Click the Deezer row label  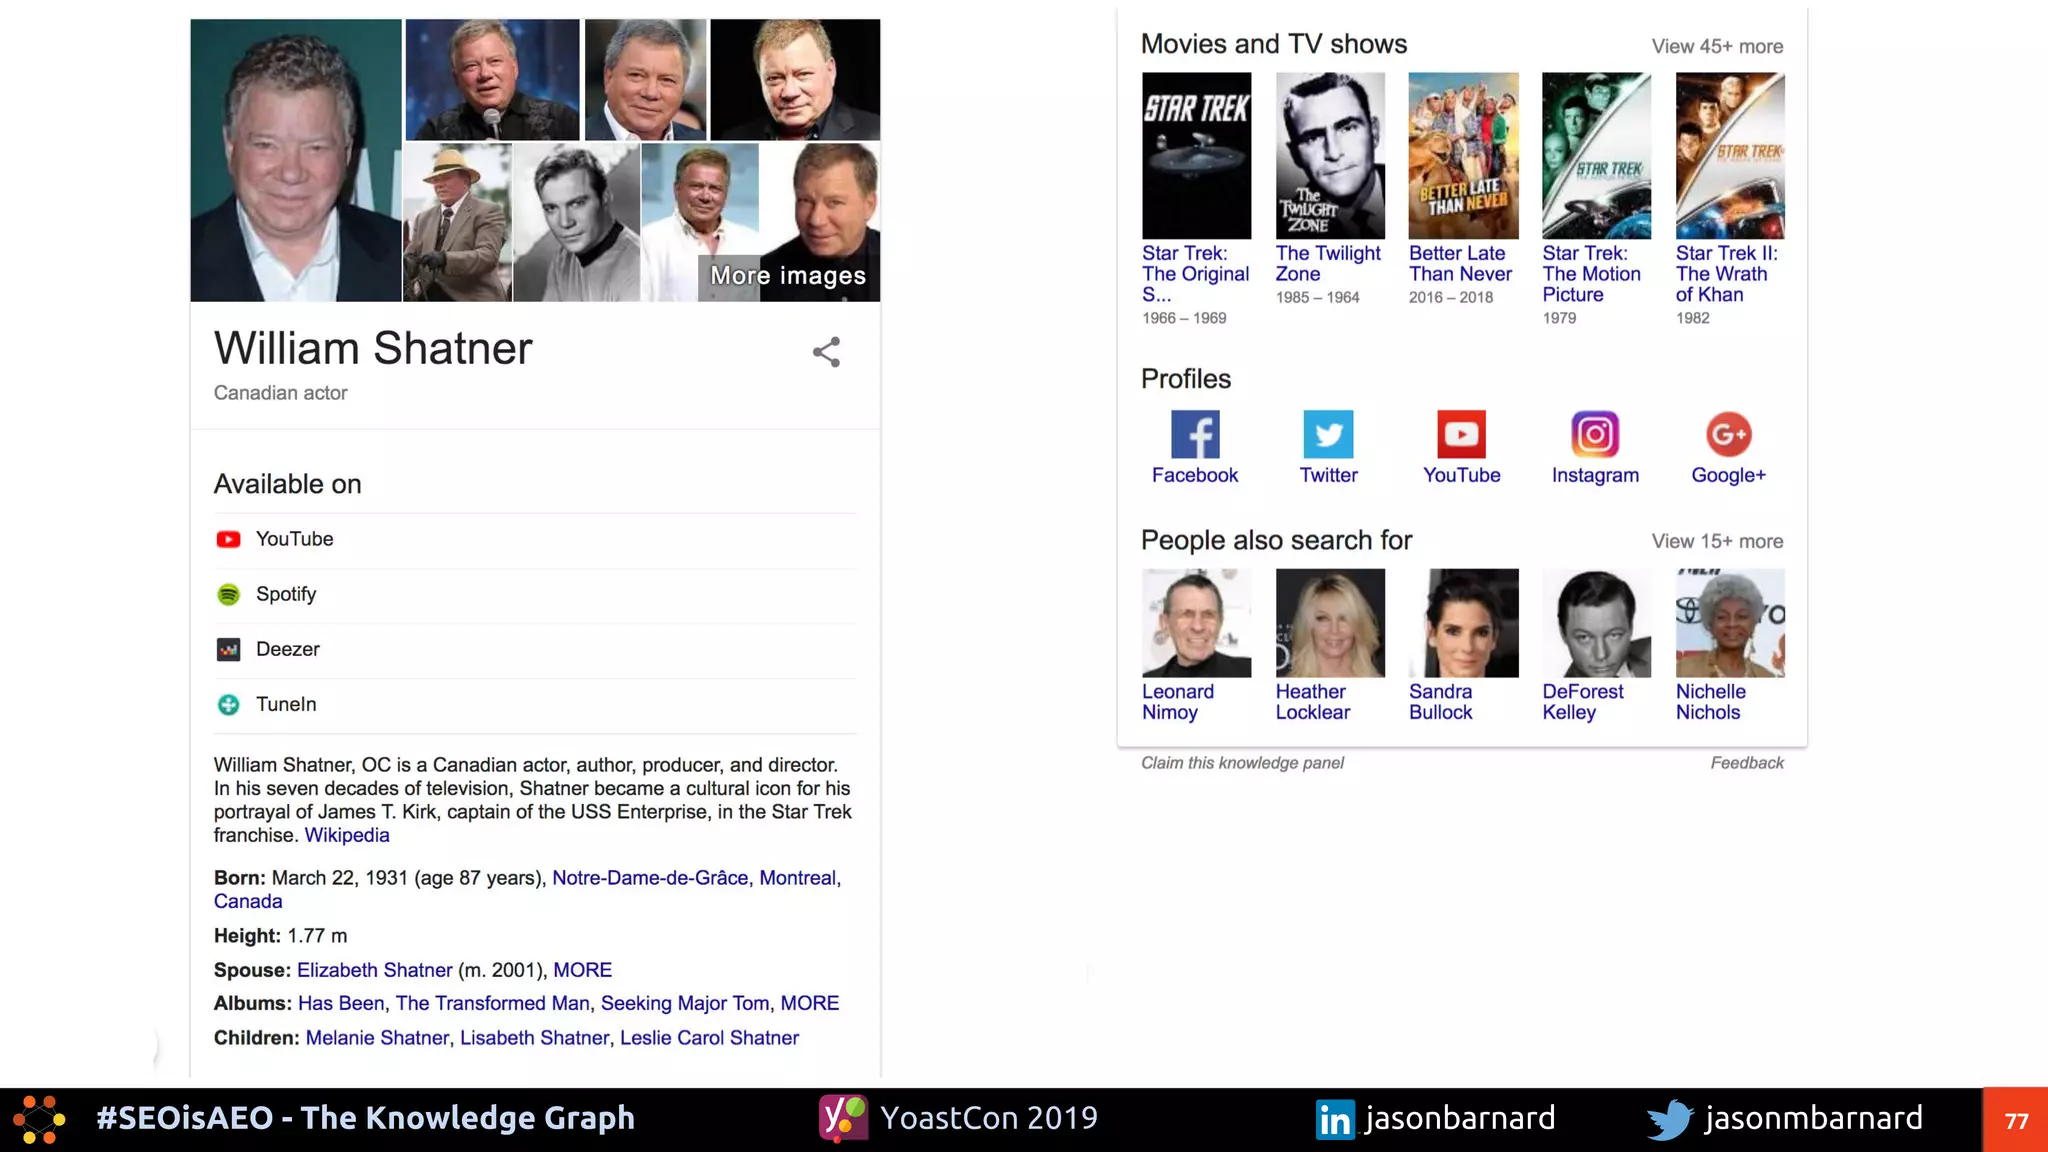[288, 649]
